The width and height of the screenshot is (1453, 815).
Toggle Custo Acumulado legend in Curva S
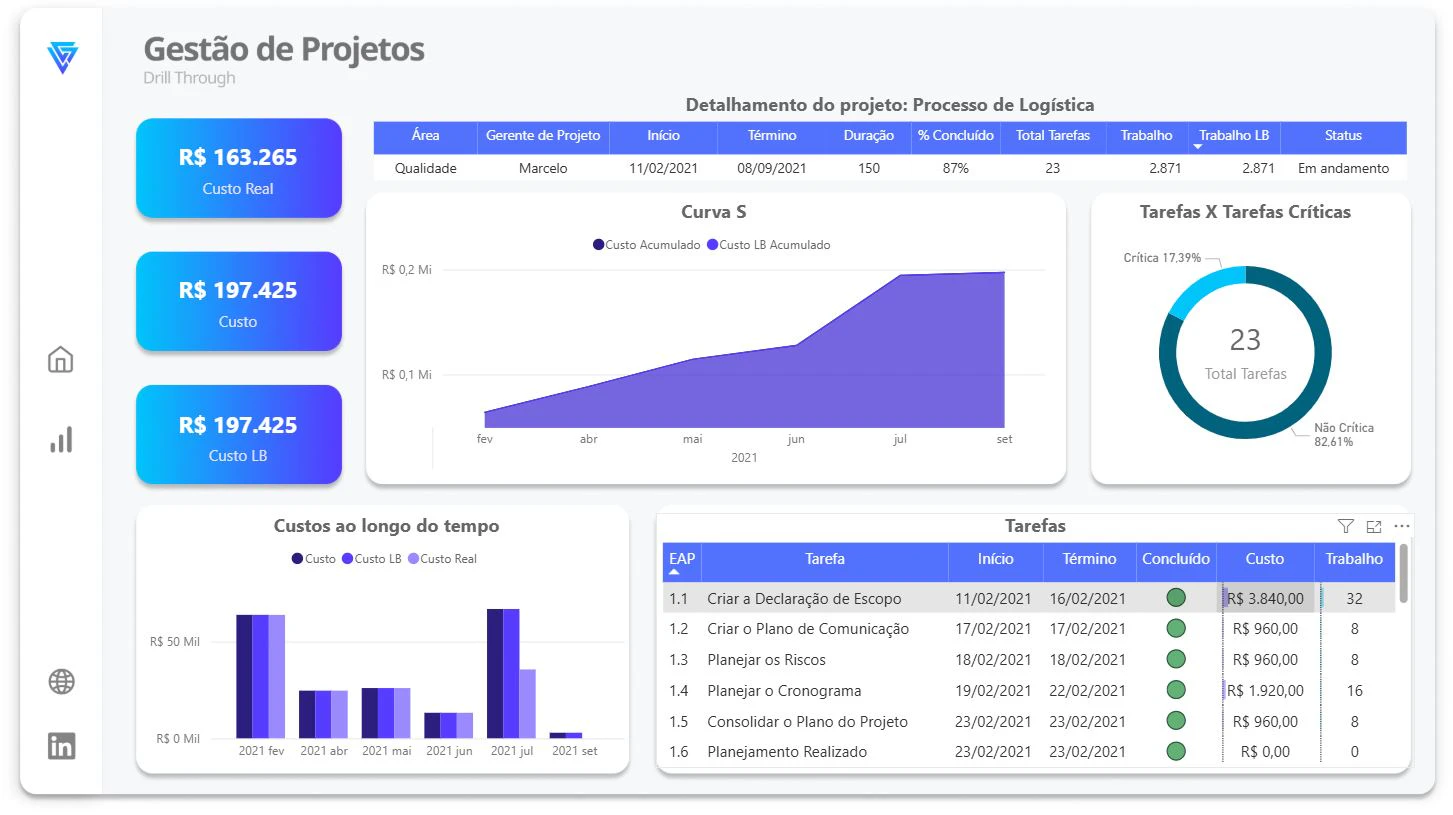(646, 245)
